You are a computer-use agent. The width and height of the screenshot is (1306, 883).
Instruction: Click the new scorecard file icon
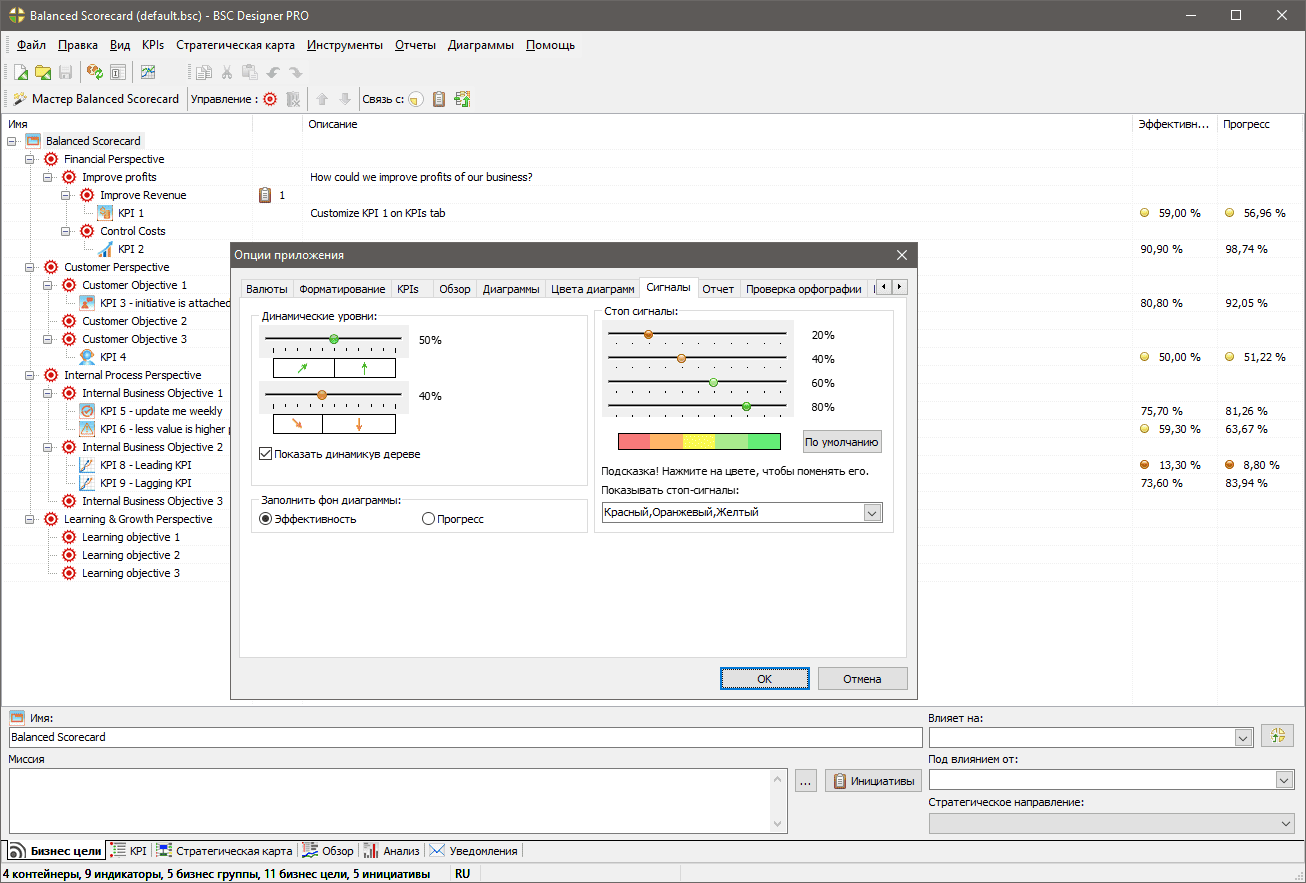click(x=20, y=72)
